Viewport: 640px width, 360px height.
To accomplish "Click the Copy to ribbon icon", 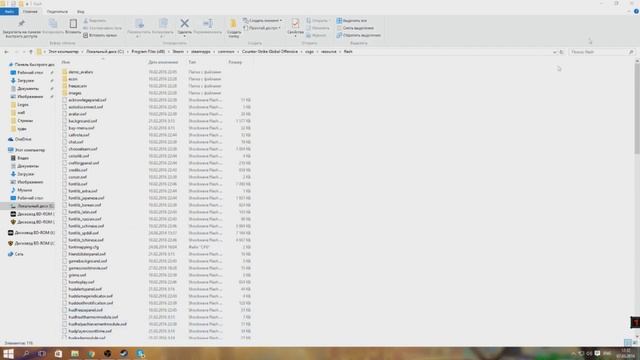I will [x=163, y=24].
